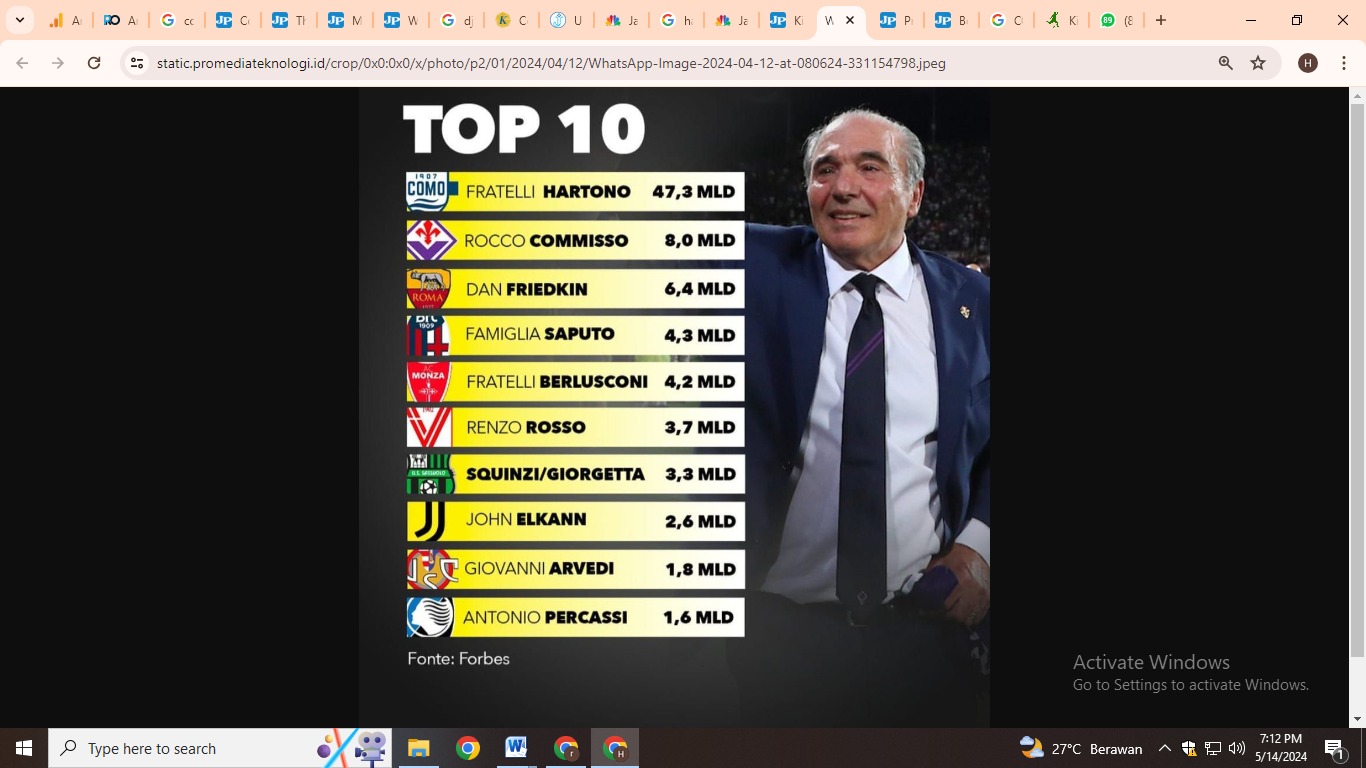Open the new tab plus button
The width and height of the screenshot is (1366, 768).
tap(1161, 20)
